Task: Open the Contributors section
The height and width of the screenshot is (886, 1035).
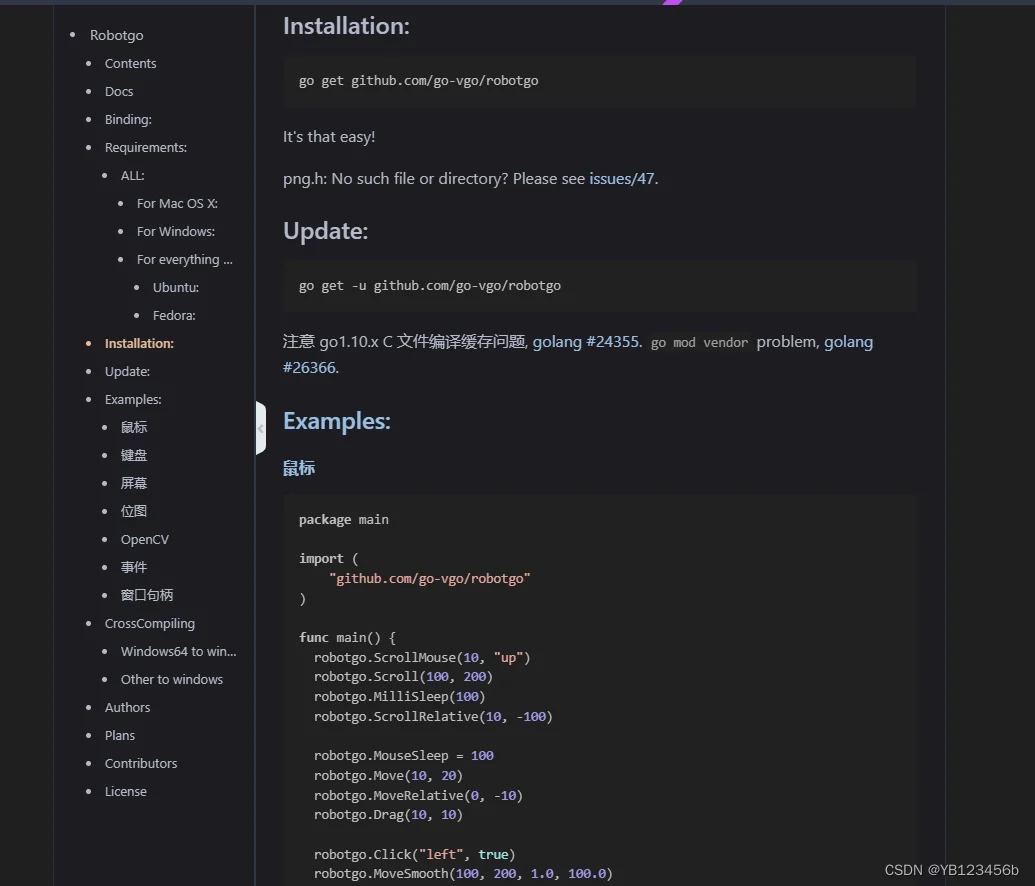Action: click(141, 763)
